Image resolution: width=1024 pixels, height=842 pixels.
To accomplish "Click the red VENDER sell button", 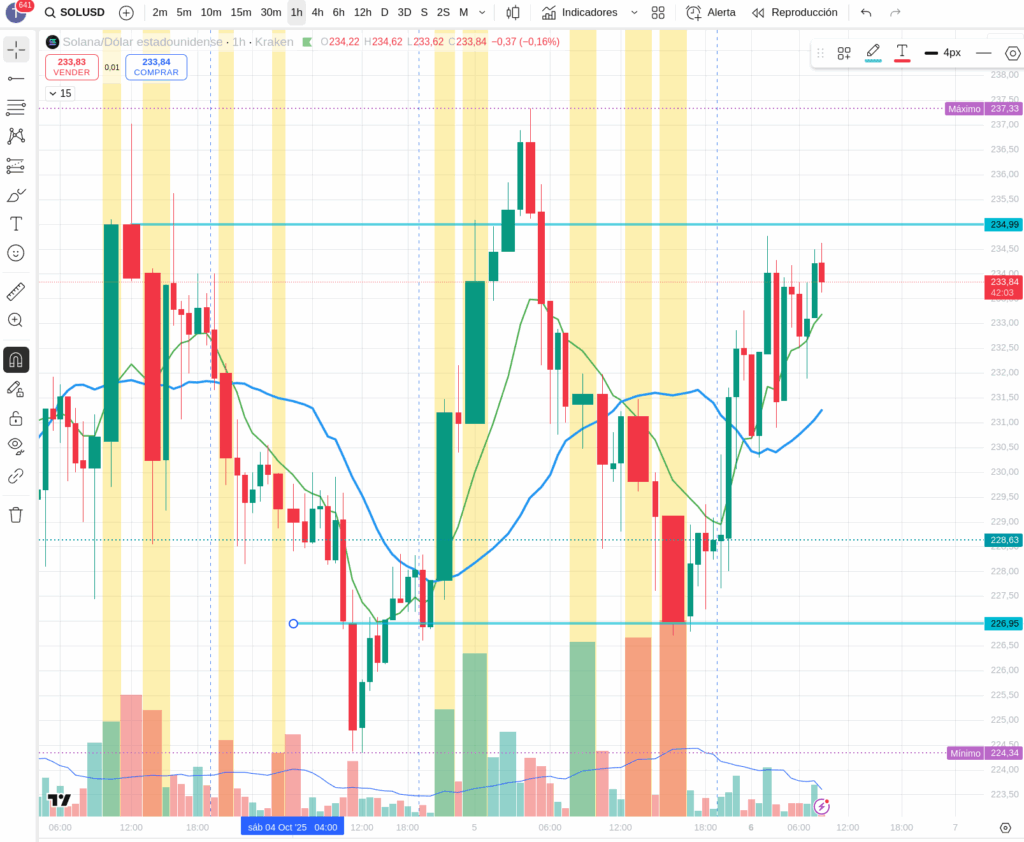I will point(71,67).
